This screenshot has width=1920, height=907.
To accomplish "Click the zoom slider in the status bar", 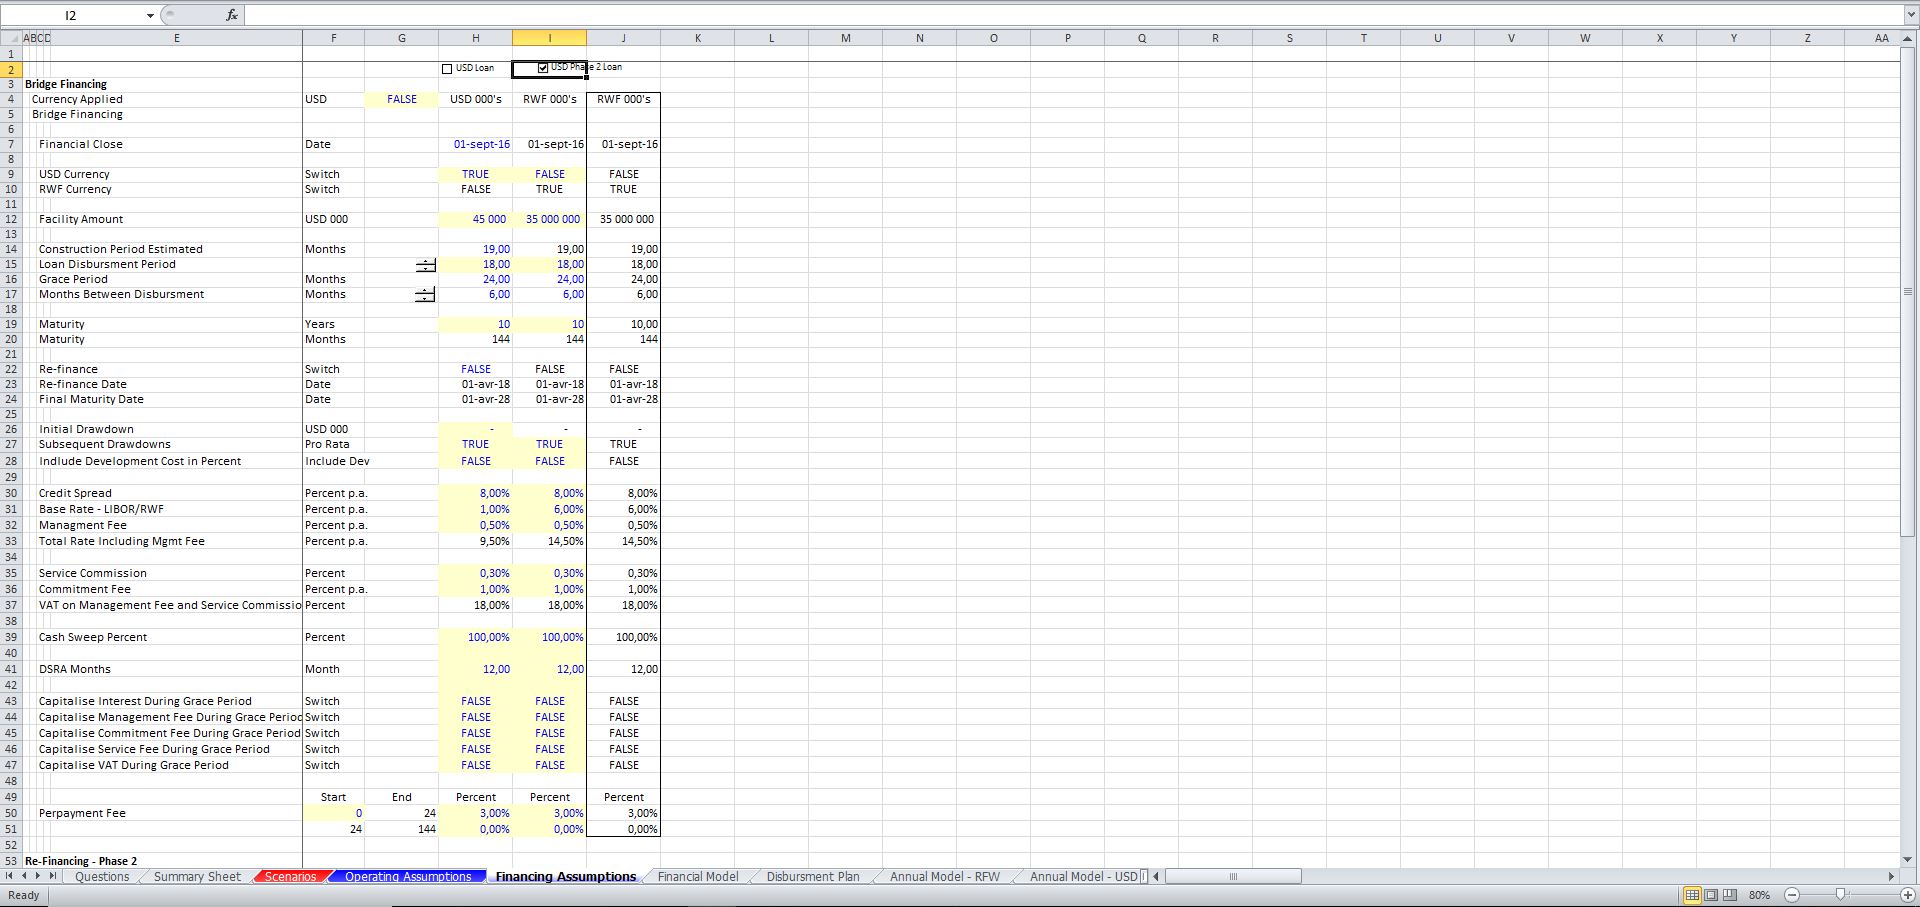I will 1840,895.
